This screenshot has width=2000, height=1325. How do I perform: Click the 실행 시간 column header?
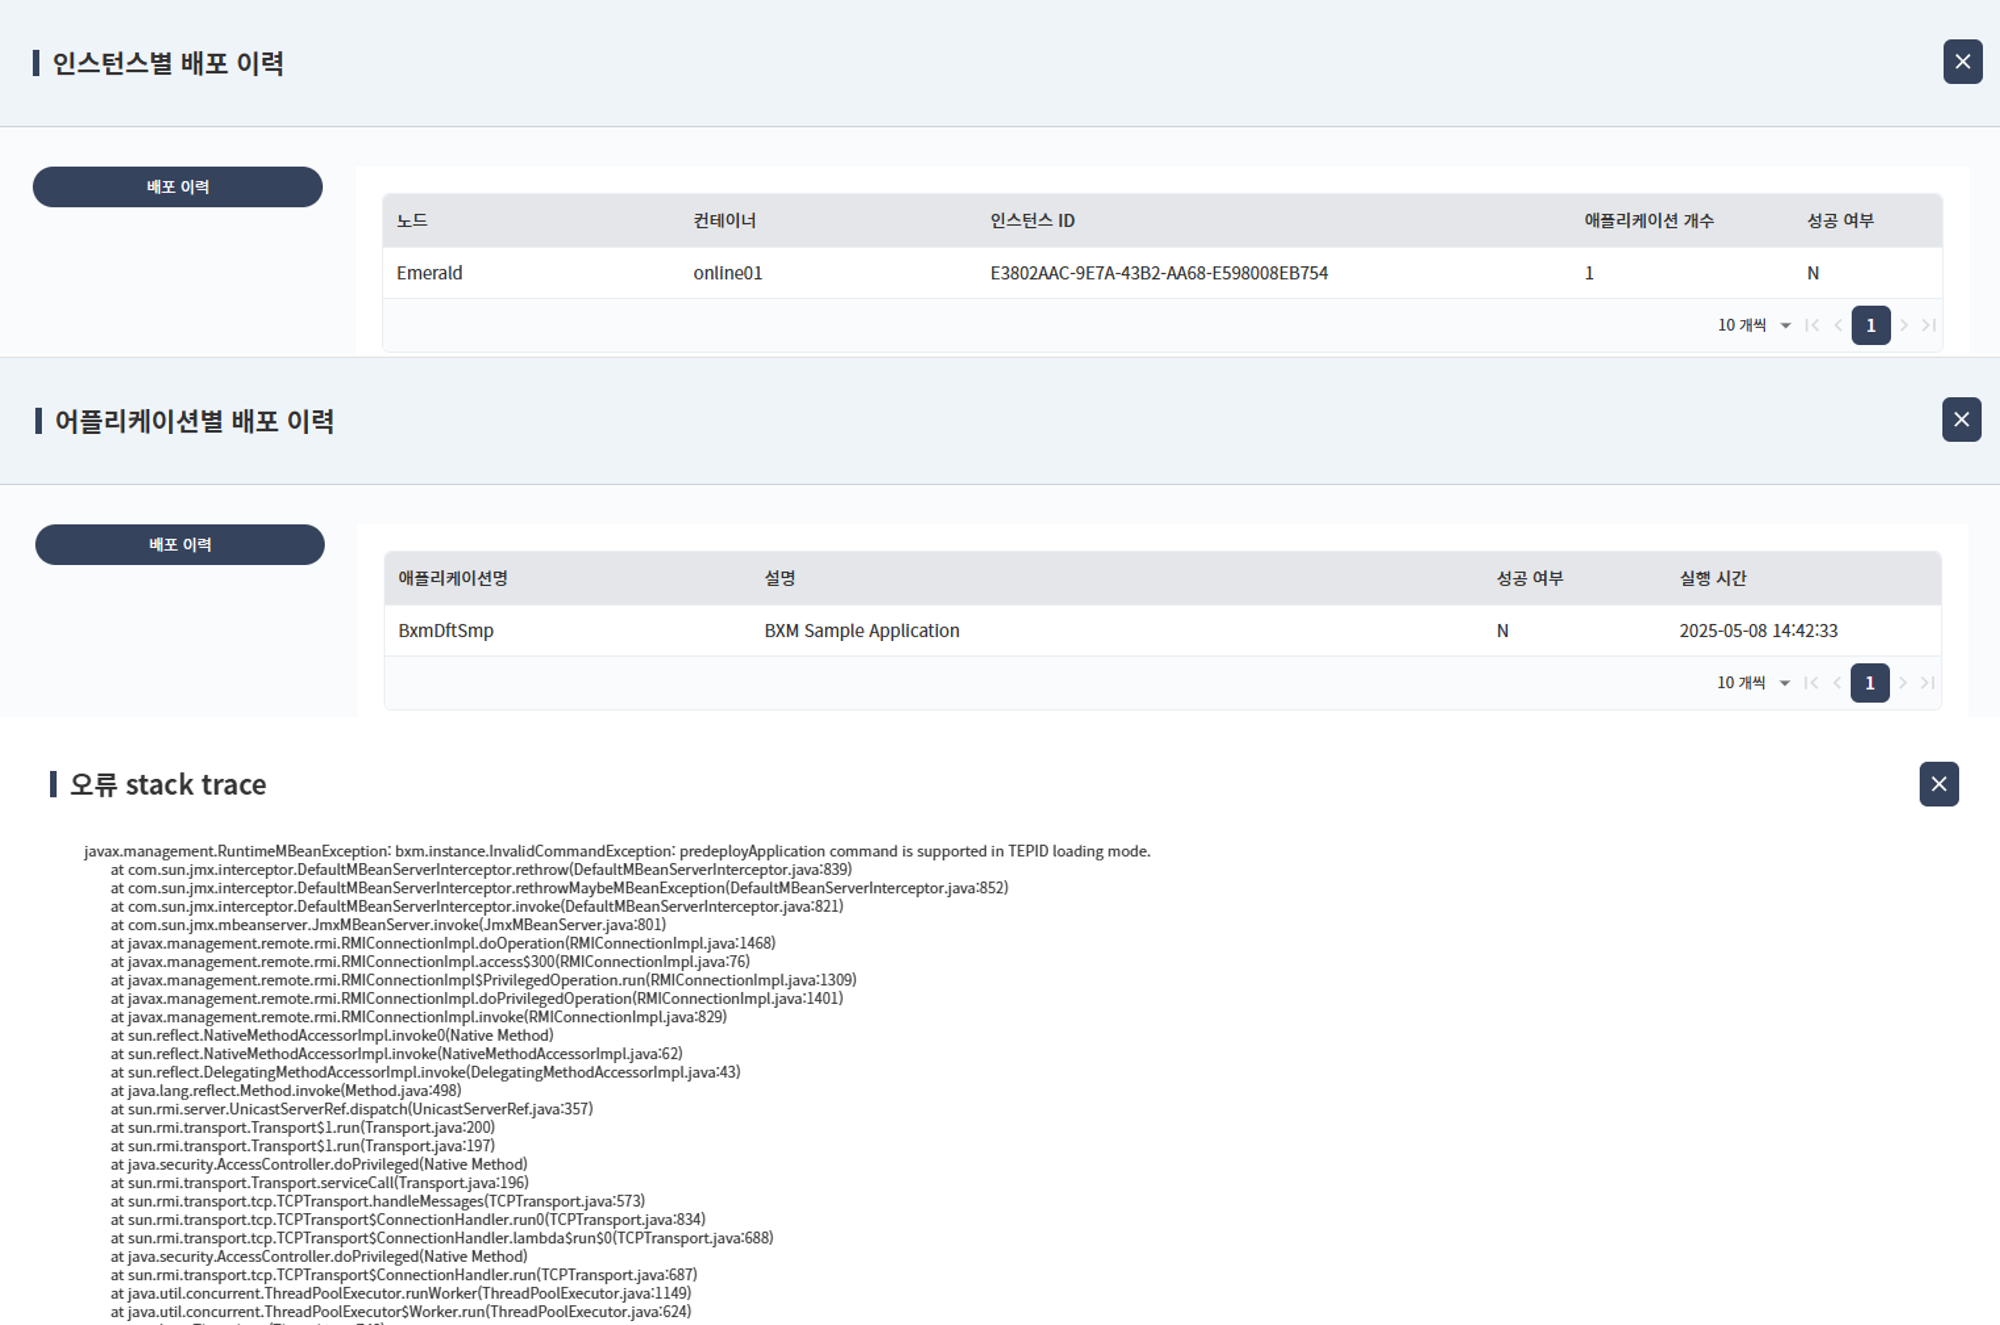coord(1712,578)
